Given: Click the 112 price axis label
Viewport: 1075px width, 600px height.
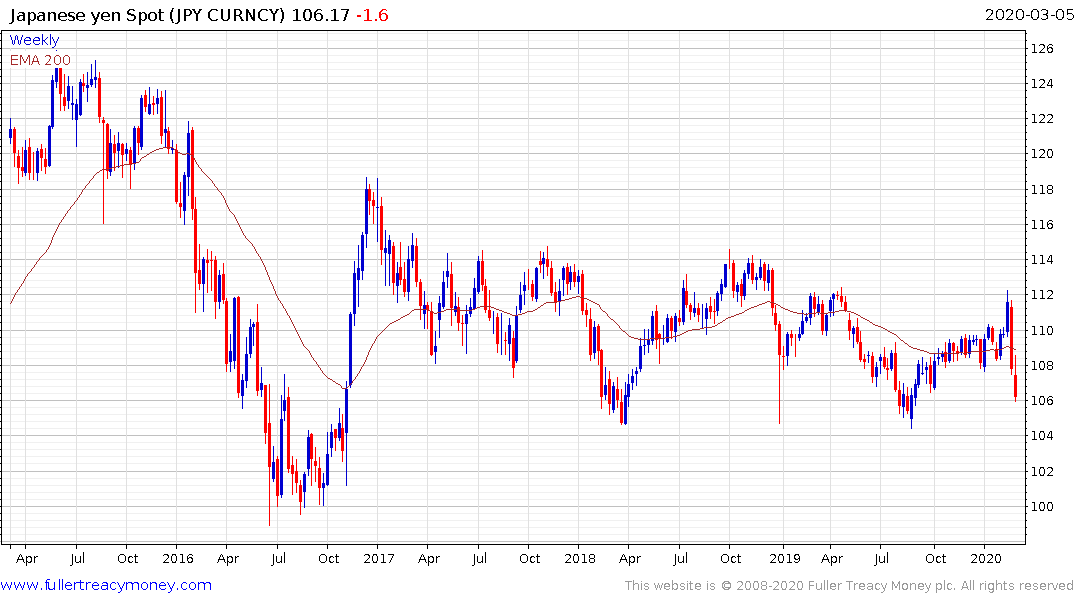Looking at the screenshot, I should pos(1042,295).
